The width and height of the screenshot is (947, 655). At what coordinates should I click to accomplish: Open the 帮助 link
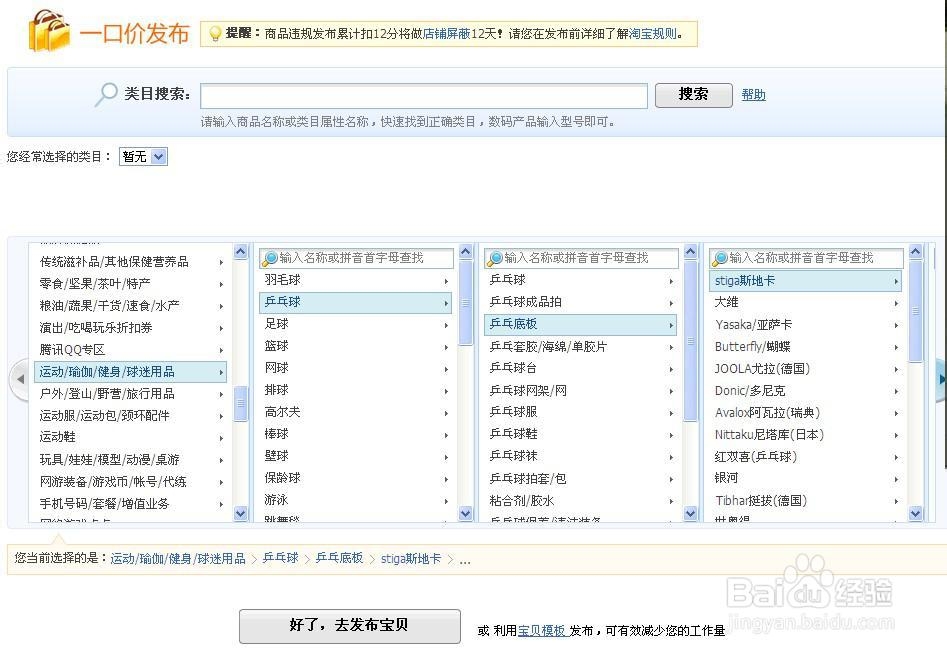(x=753, y=95)
